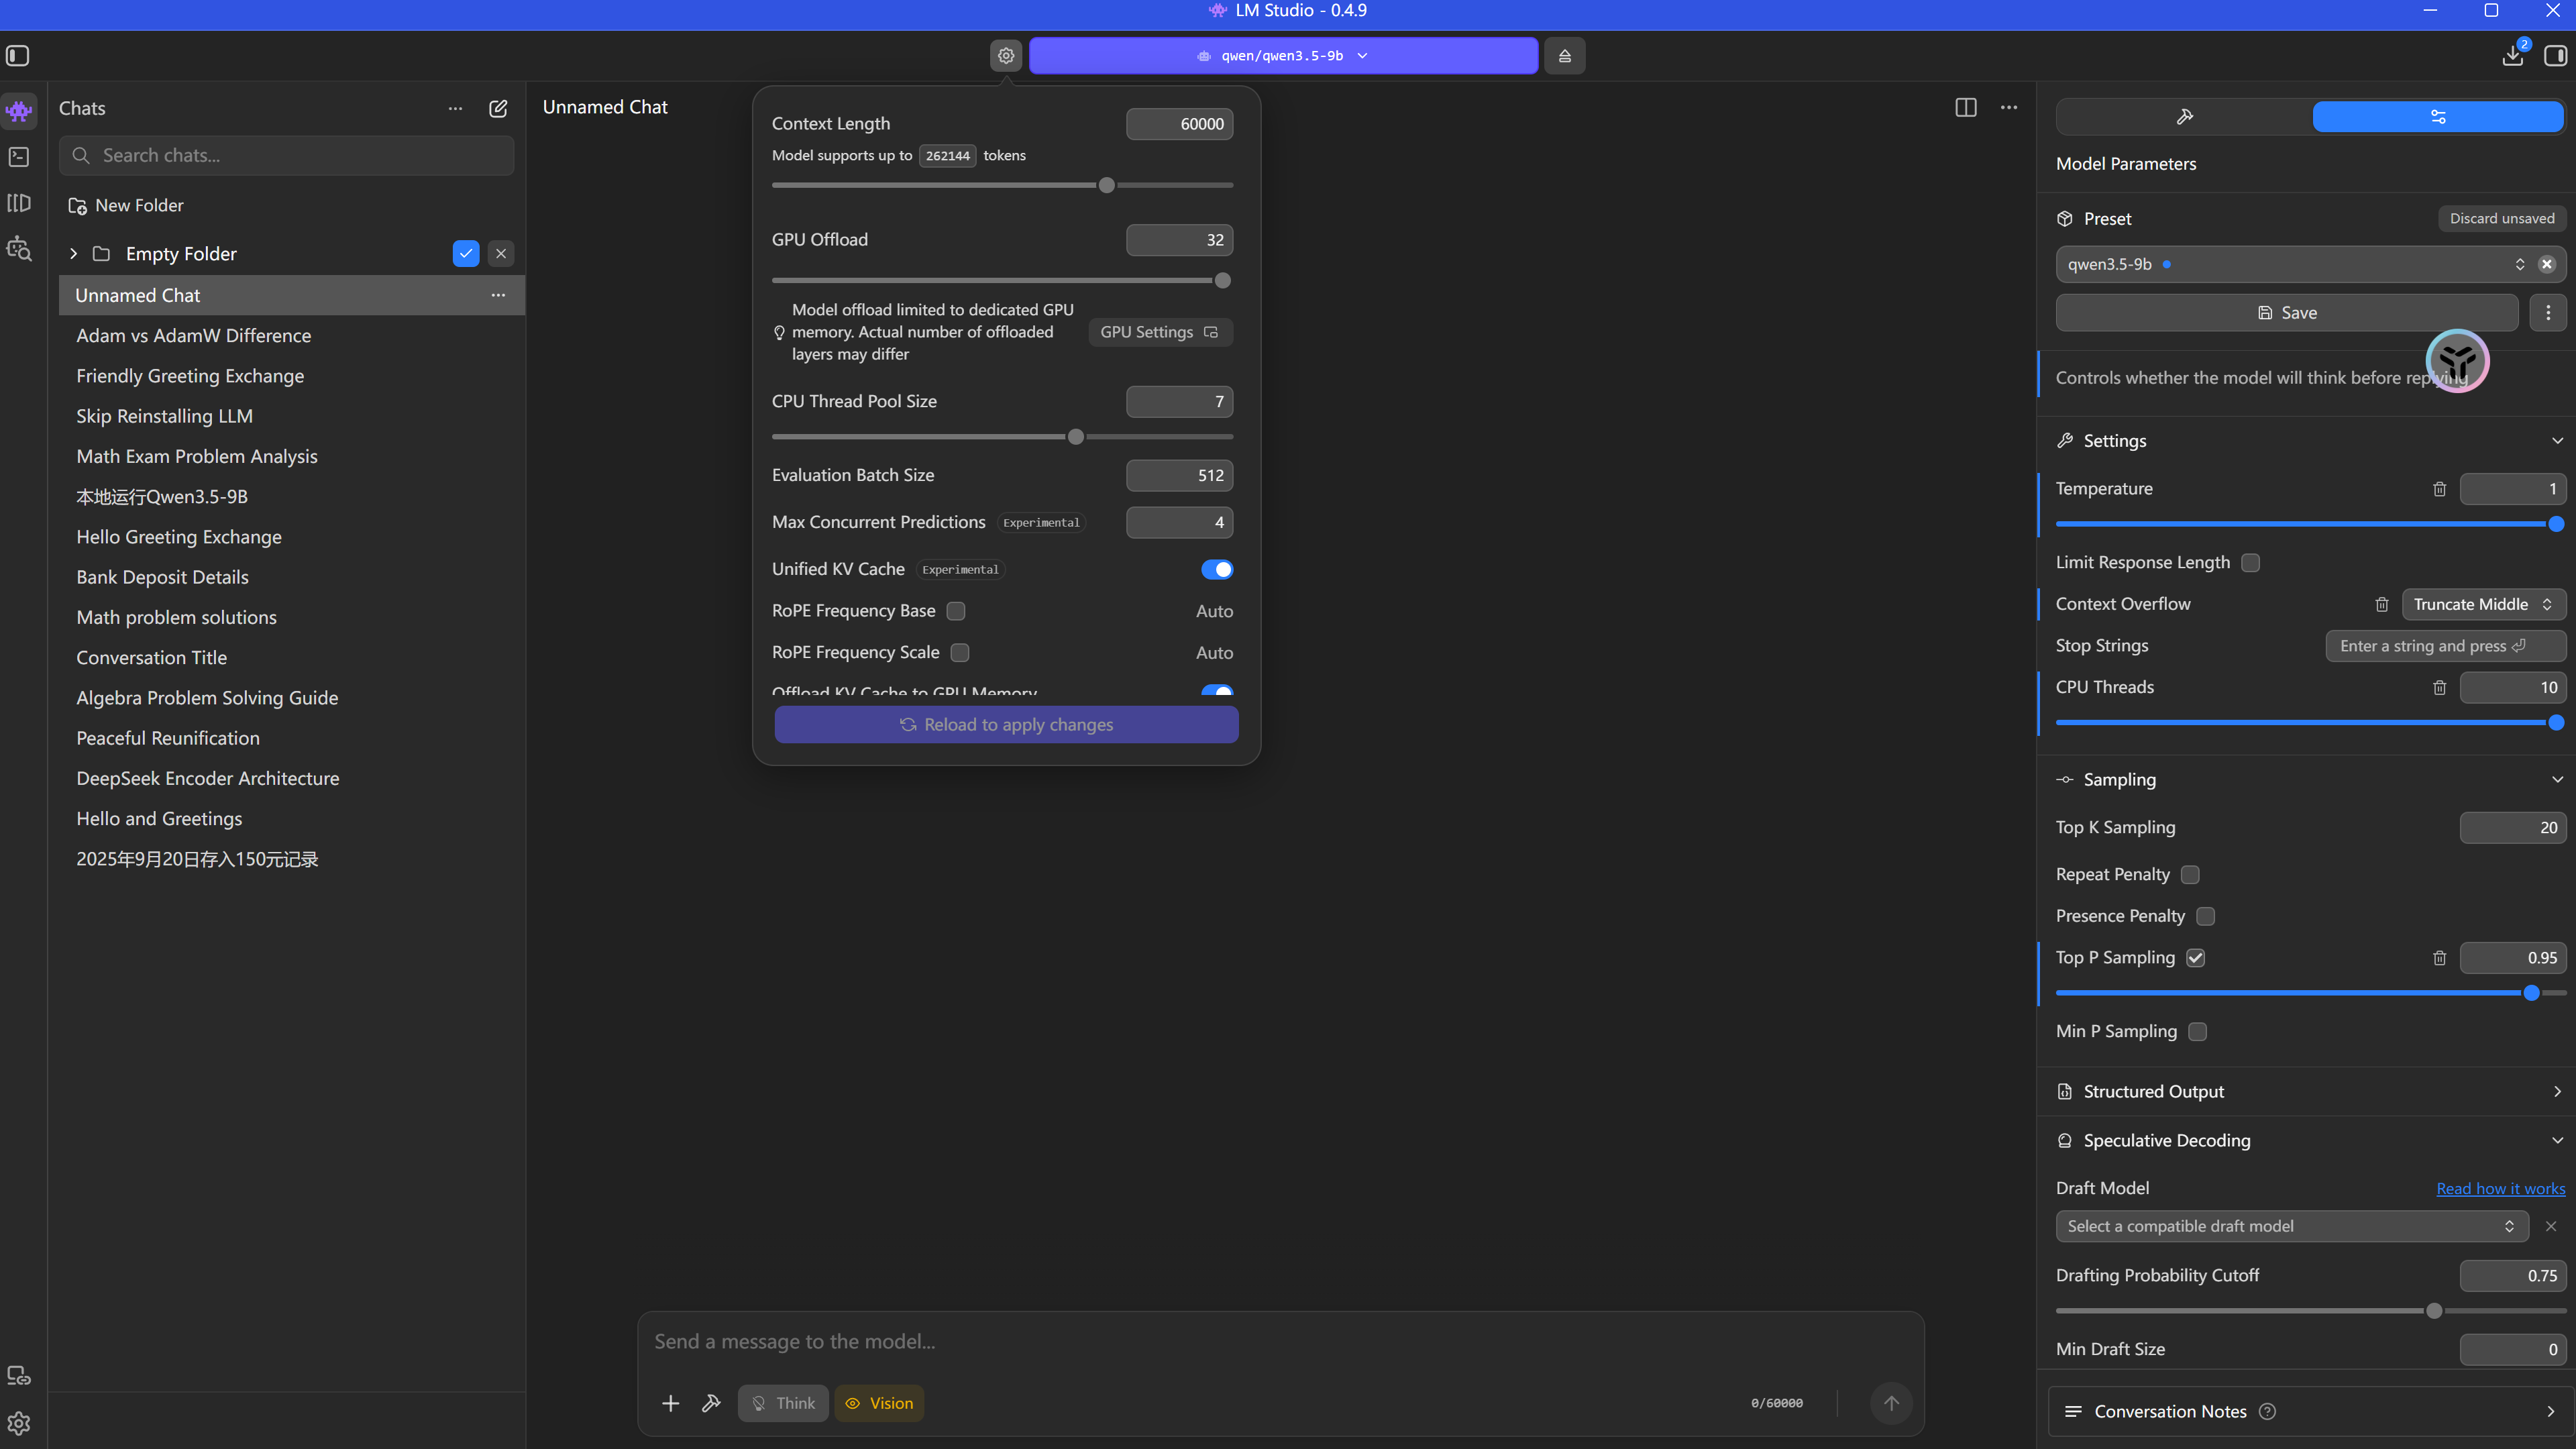Enable Limit Response Length checkbox
Viewport: 2576px width, 1449px height.
[x=2251, y=563]
